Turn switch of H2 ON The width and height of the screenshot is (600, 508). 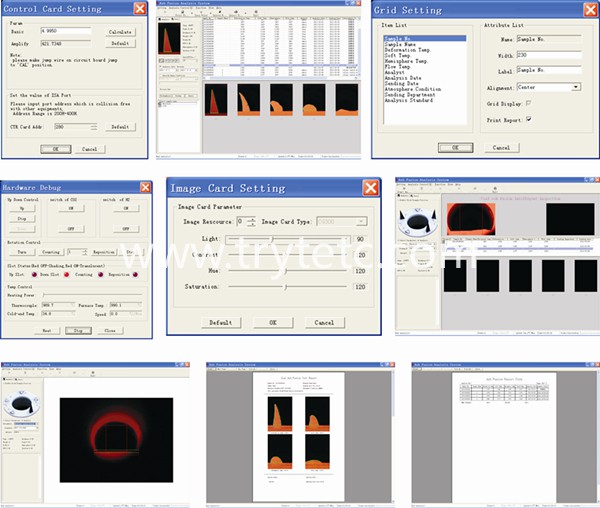click(x=126, y=208)
